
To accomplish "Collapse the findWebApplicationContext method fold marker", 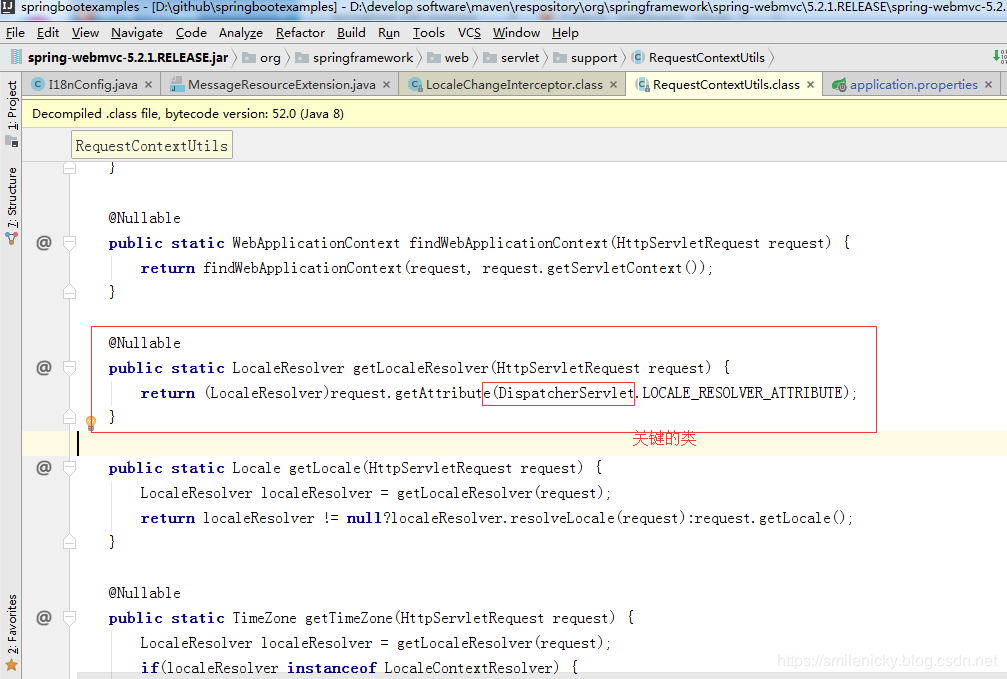I will point(69,243).
